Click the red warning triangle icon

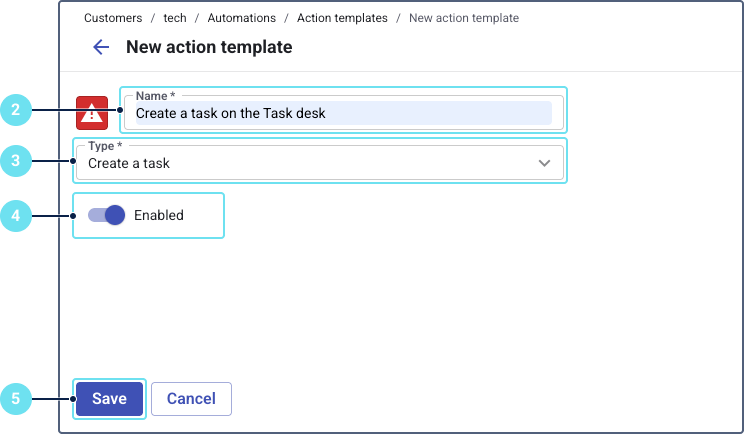click(92, 113)
